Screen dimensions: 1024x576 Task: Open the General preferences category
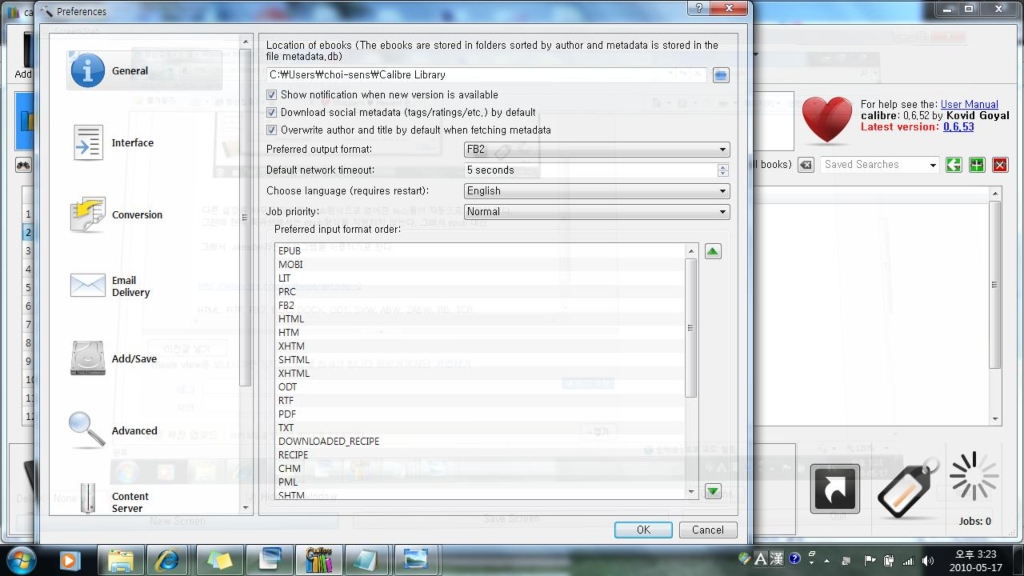(144, 71)
